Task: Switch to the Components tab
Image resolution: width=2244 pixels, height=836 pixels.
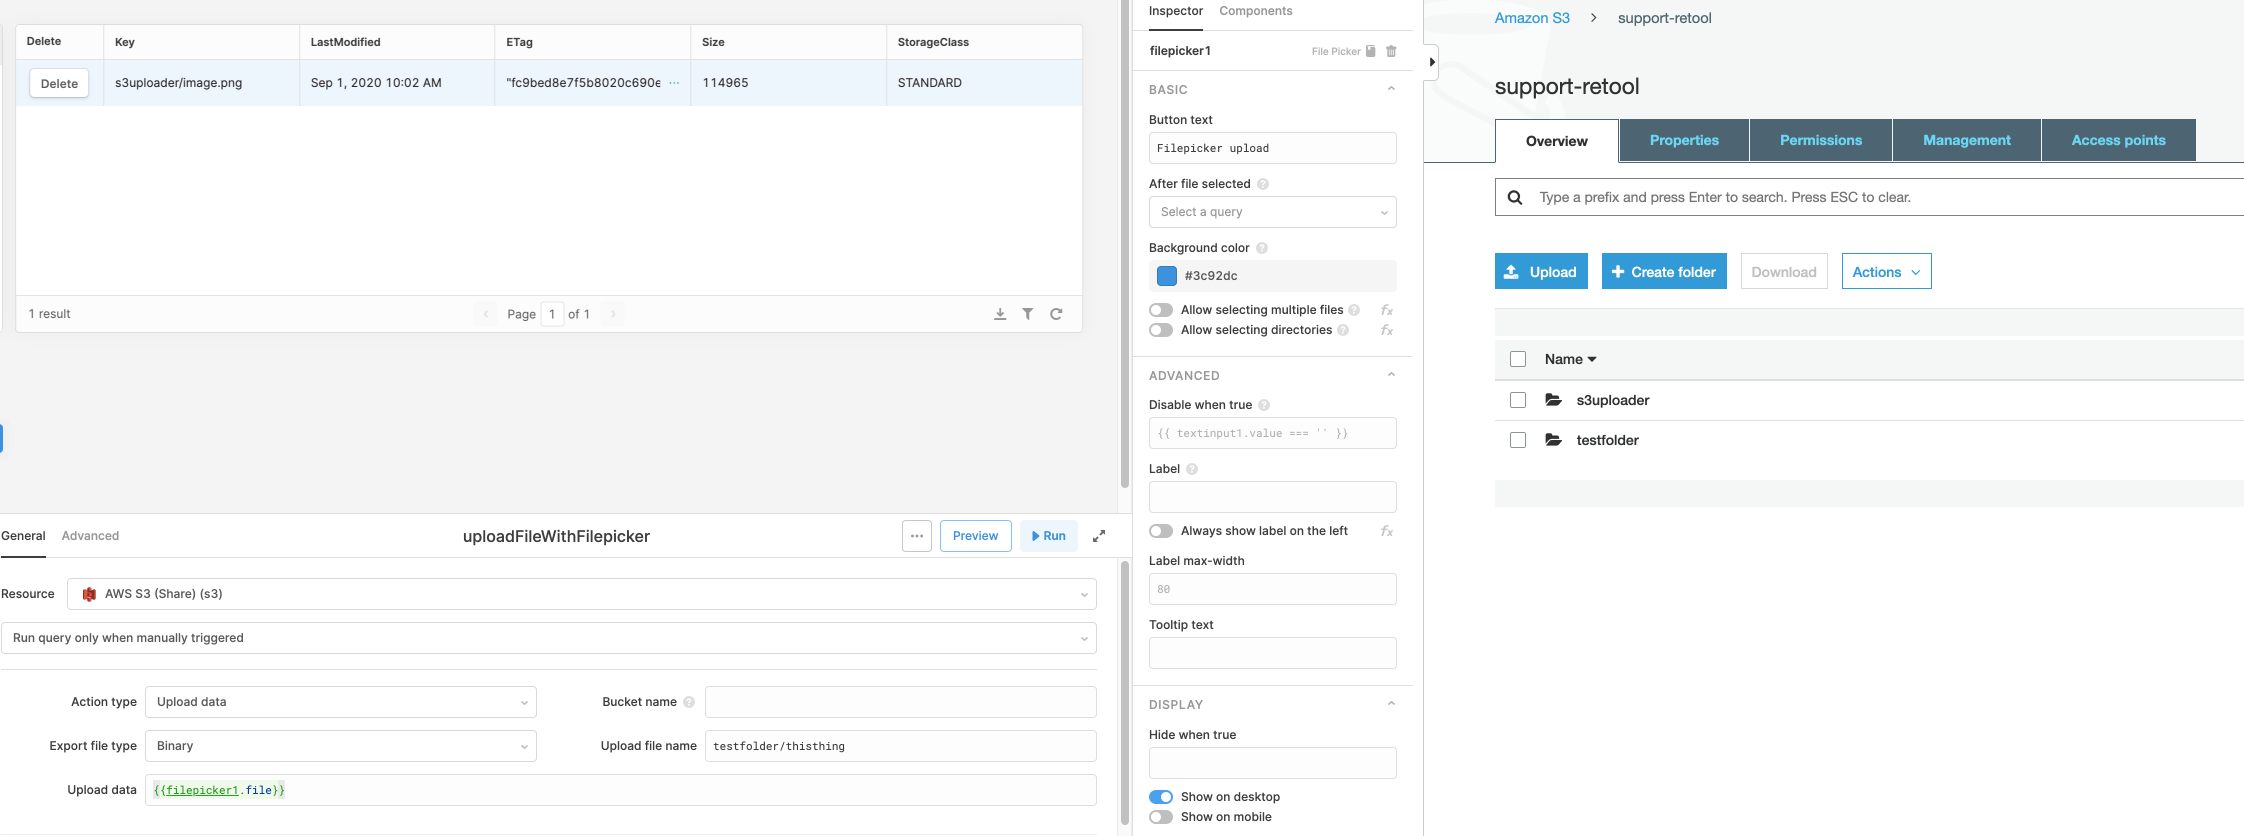Action: (x=1256, y=11)
